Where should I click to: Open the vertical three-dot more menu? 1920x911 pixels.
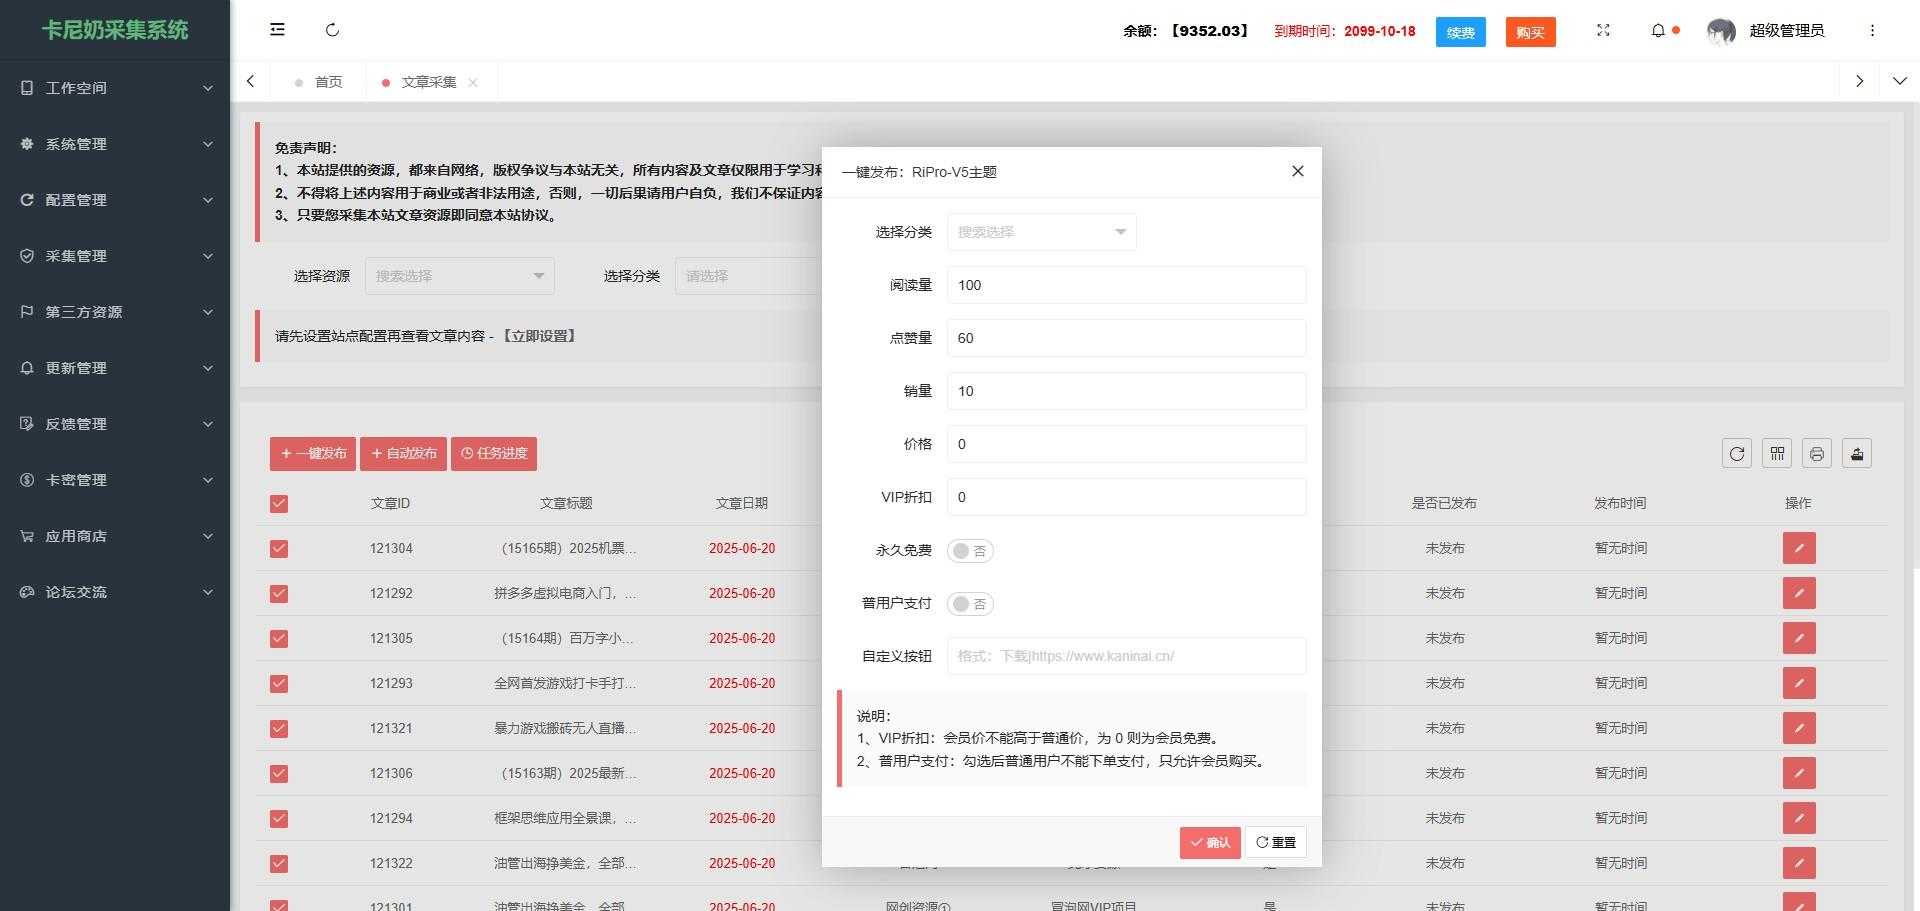(x=1872, y=31)
